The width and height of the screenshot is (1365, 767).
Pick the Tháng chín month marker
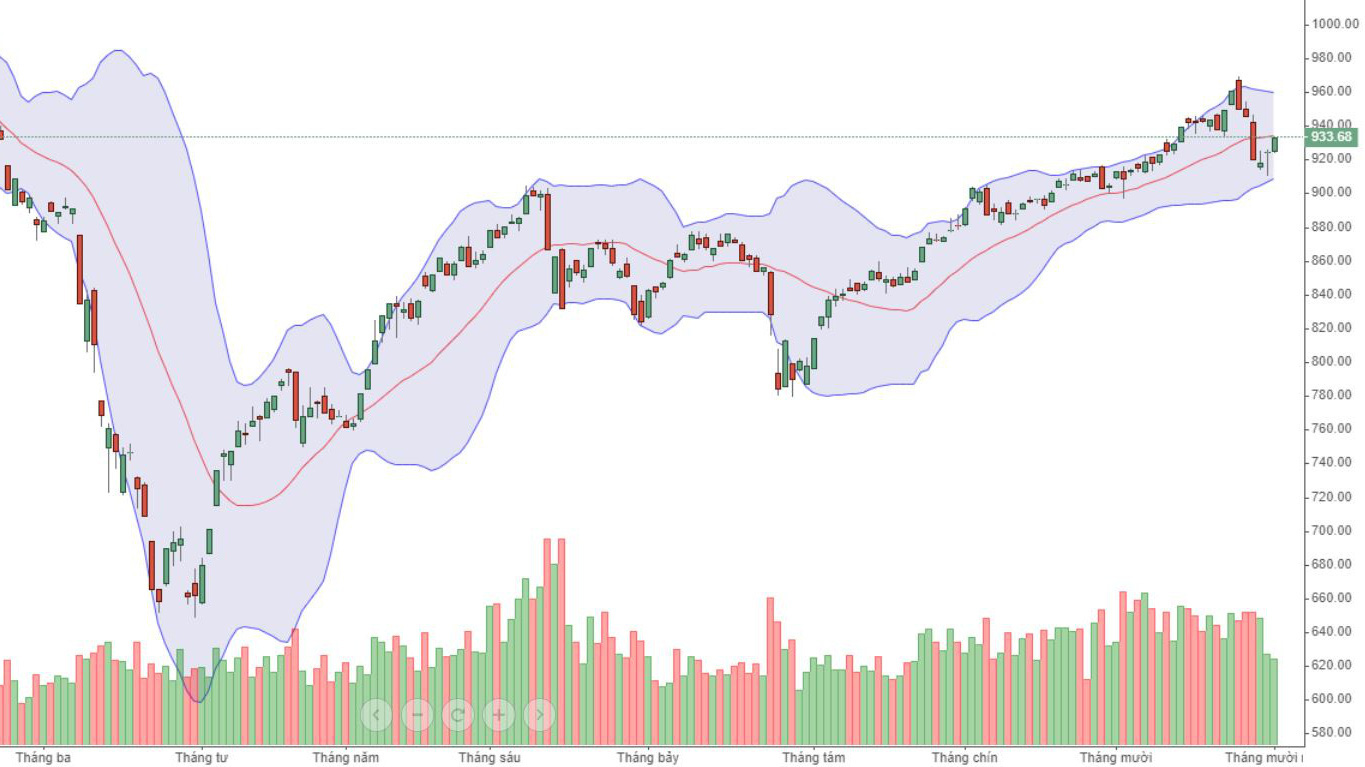(x=964, y=757)
